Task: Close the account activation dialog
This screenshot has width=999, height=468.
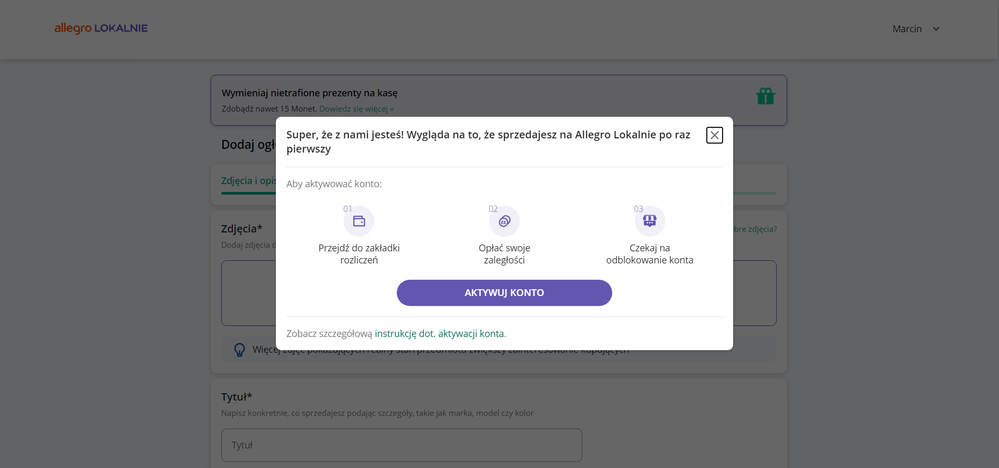Action: (x=714, y=135)
